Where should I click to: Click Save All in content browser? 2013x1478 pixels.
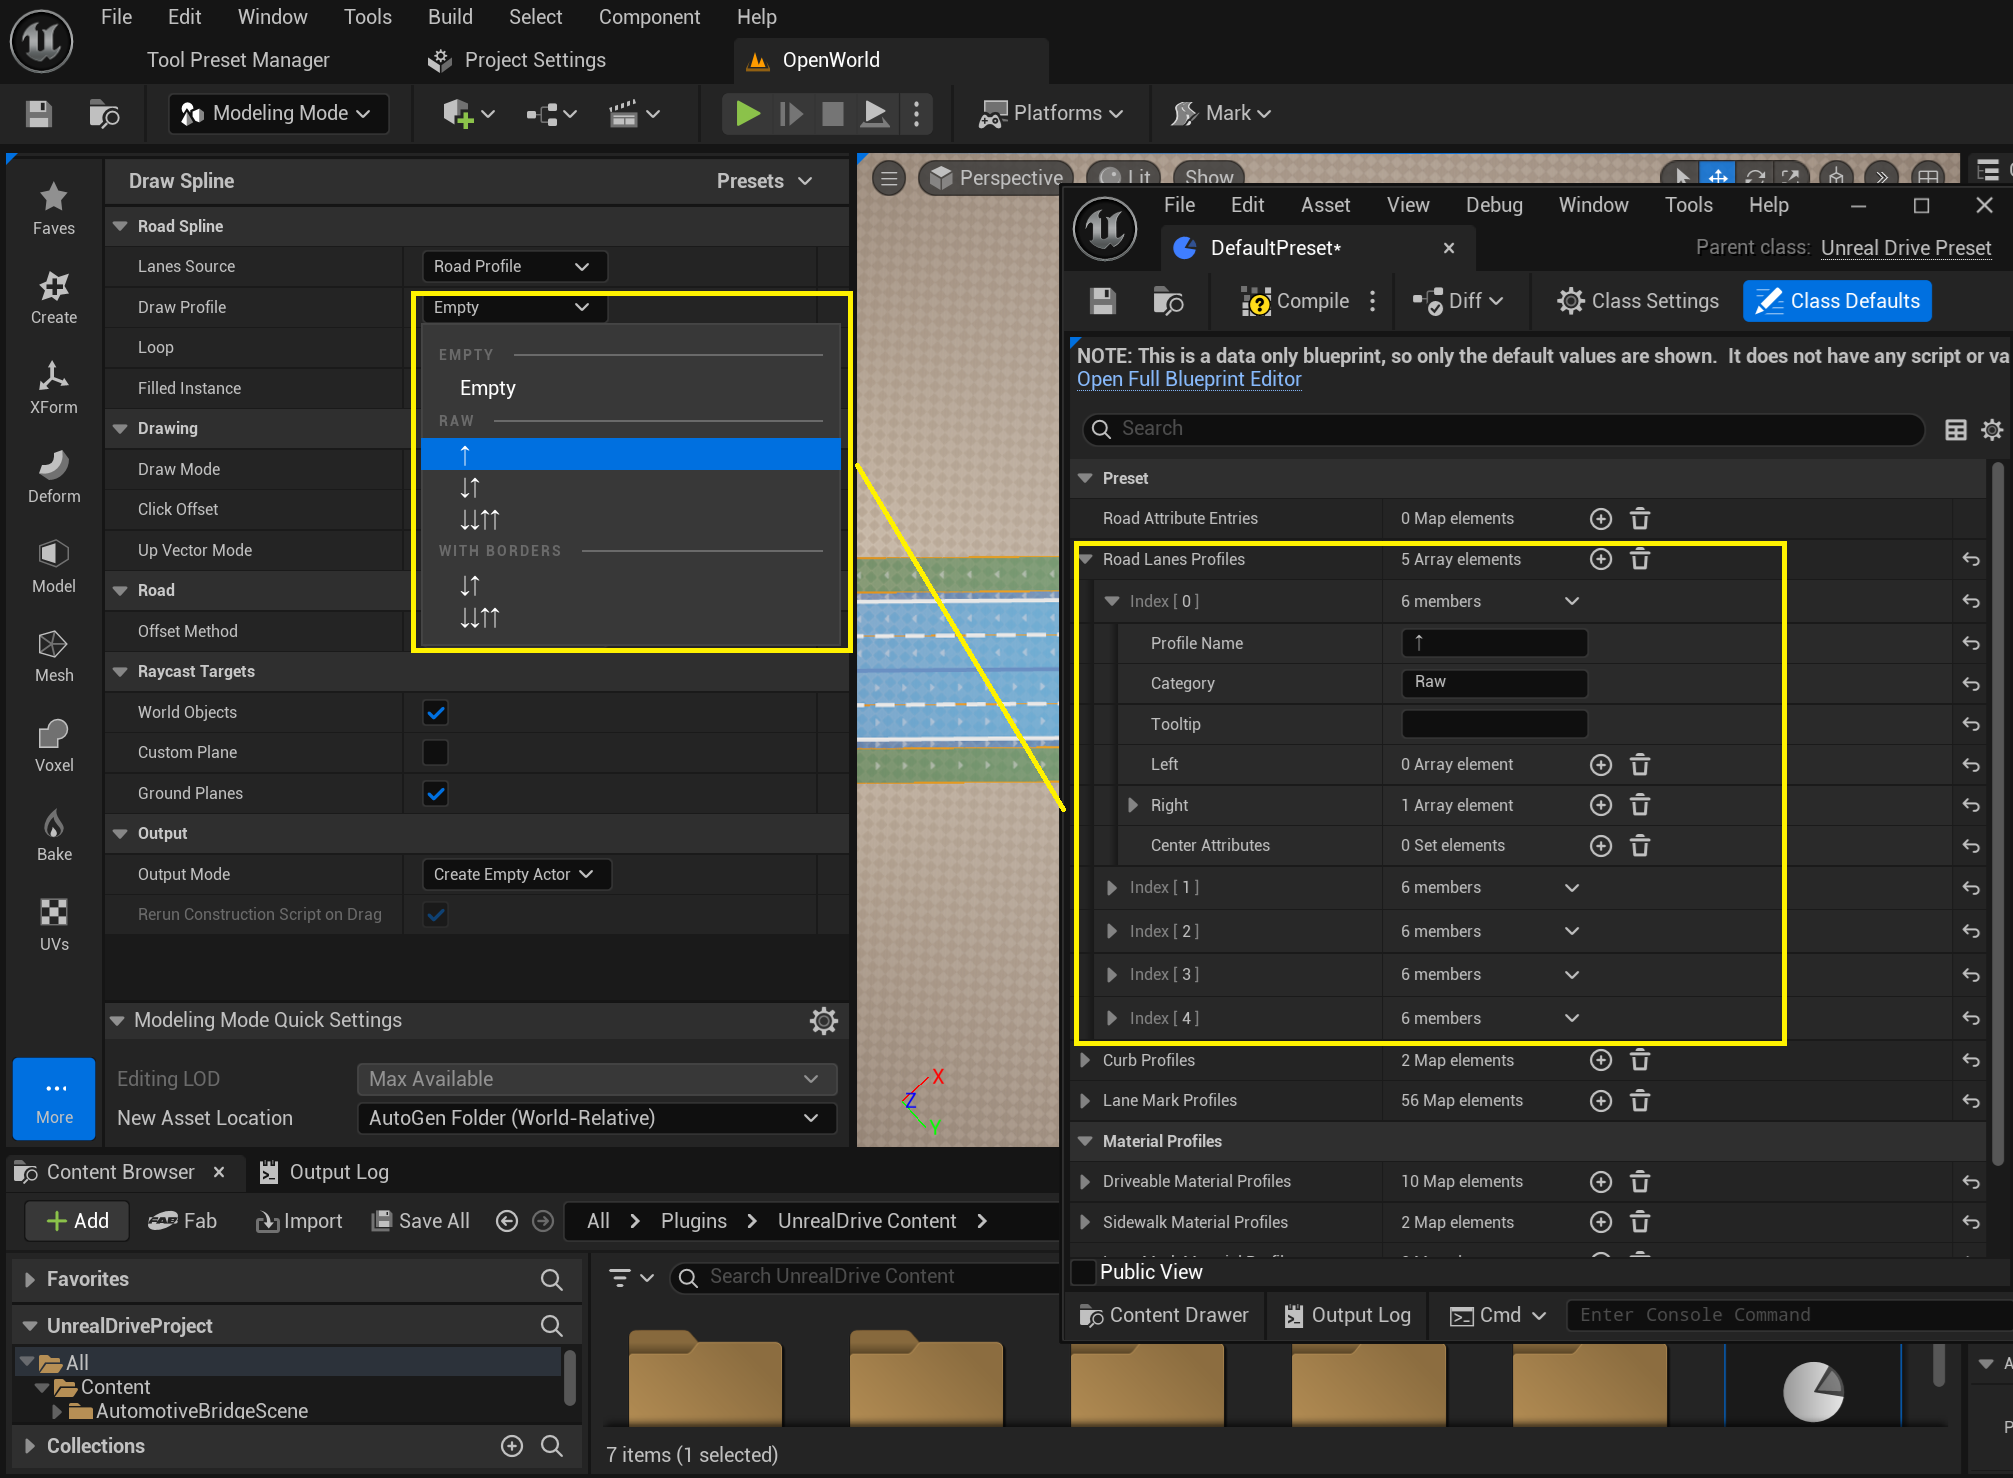coord(421,1221)
